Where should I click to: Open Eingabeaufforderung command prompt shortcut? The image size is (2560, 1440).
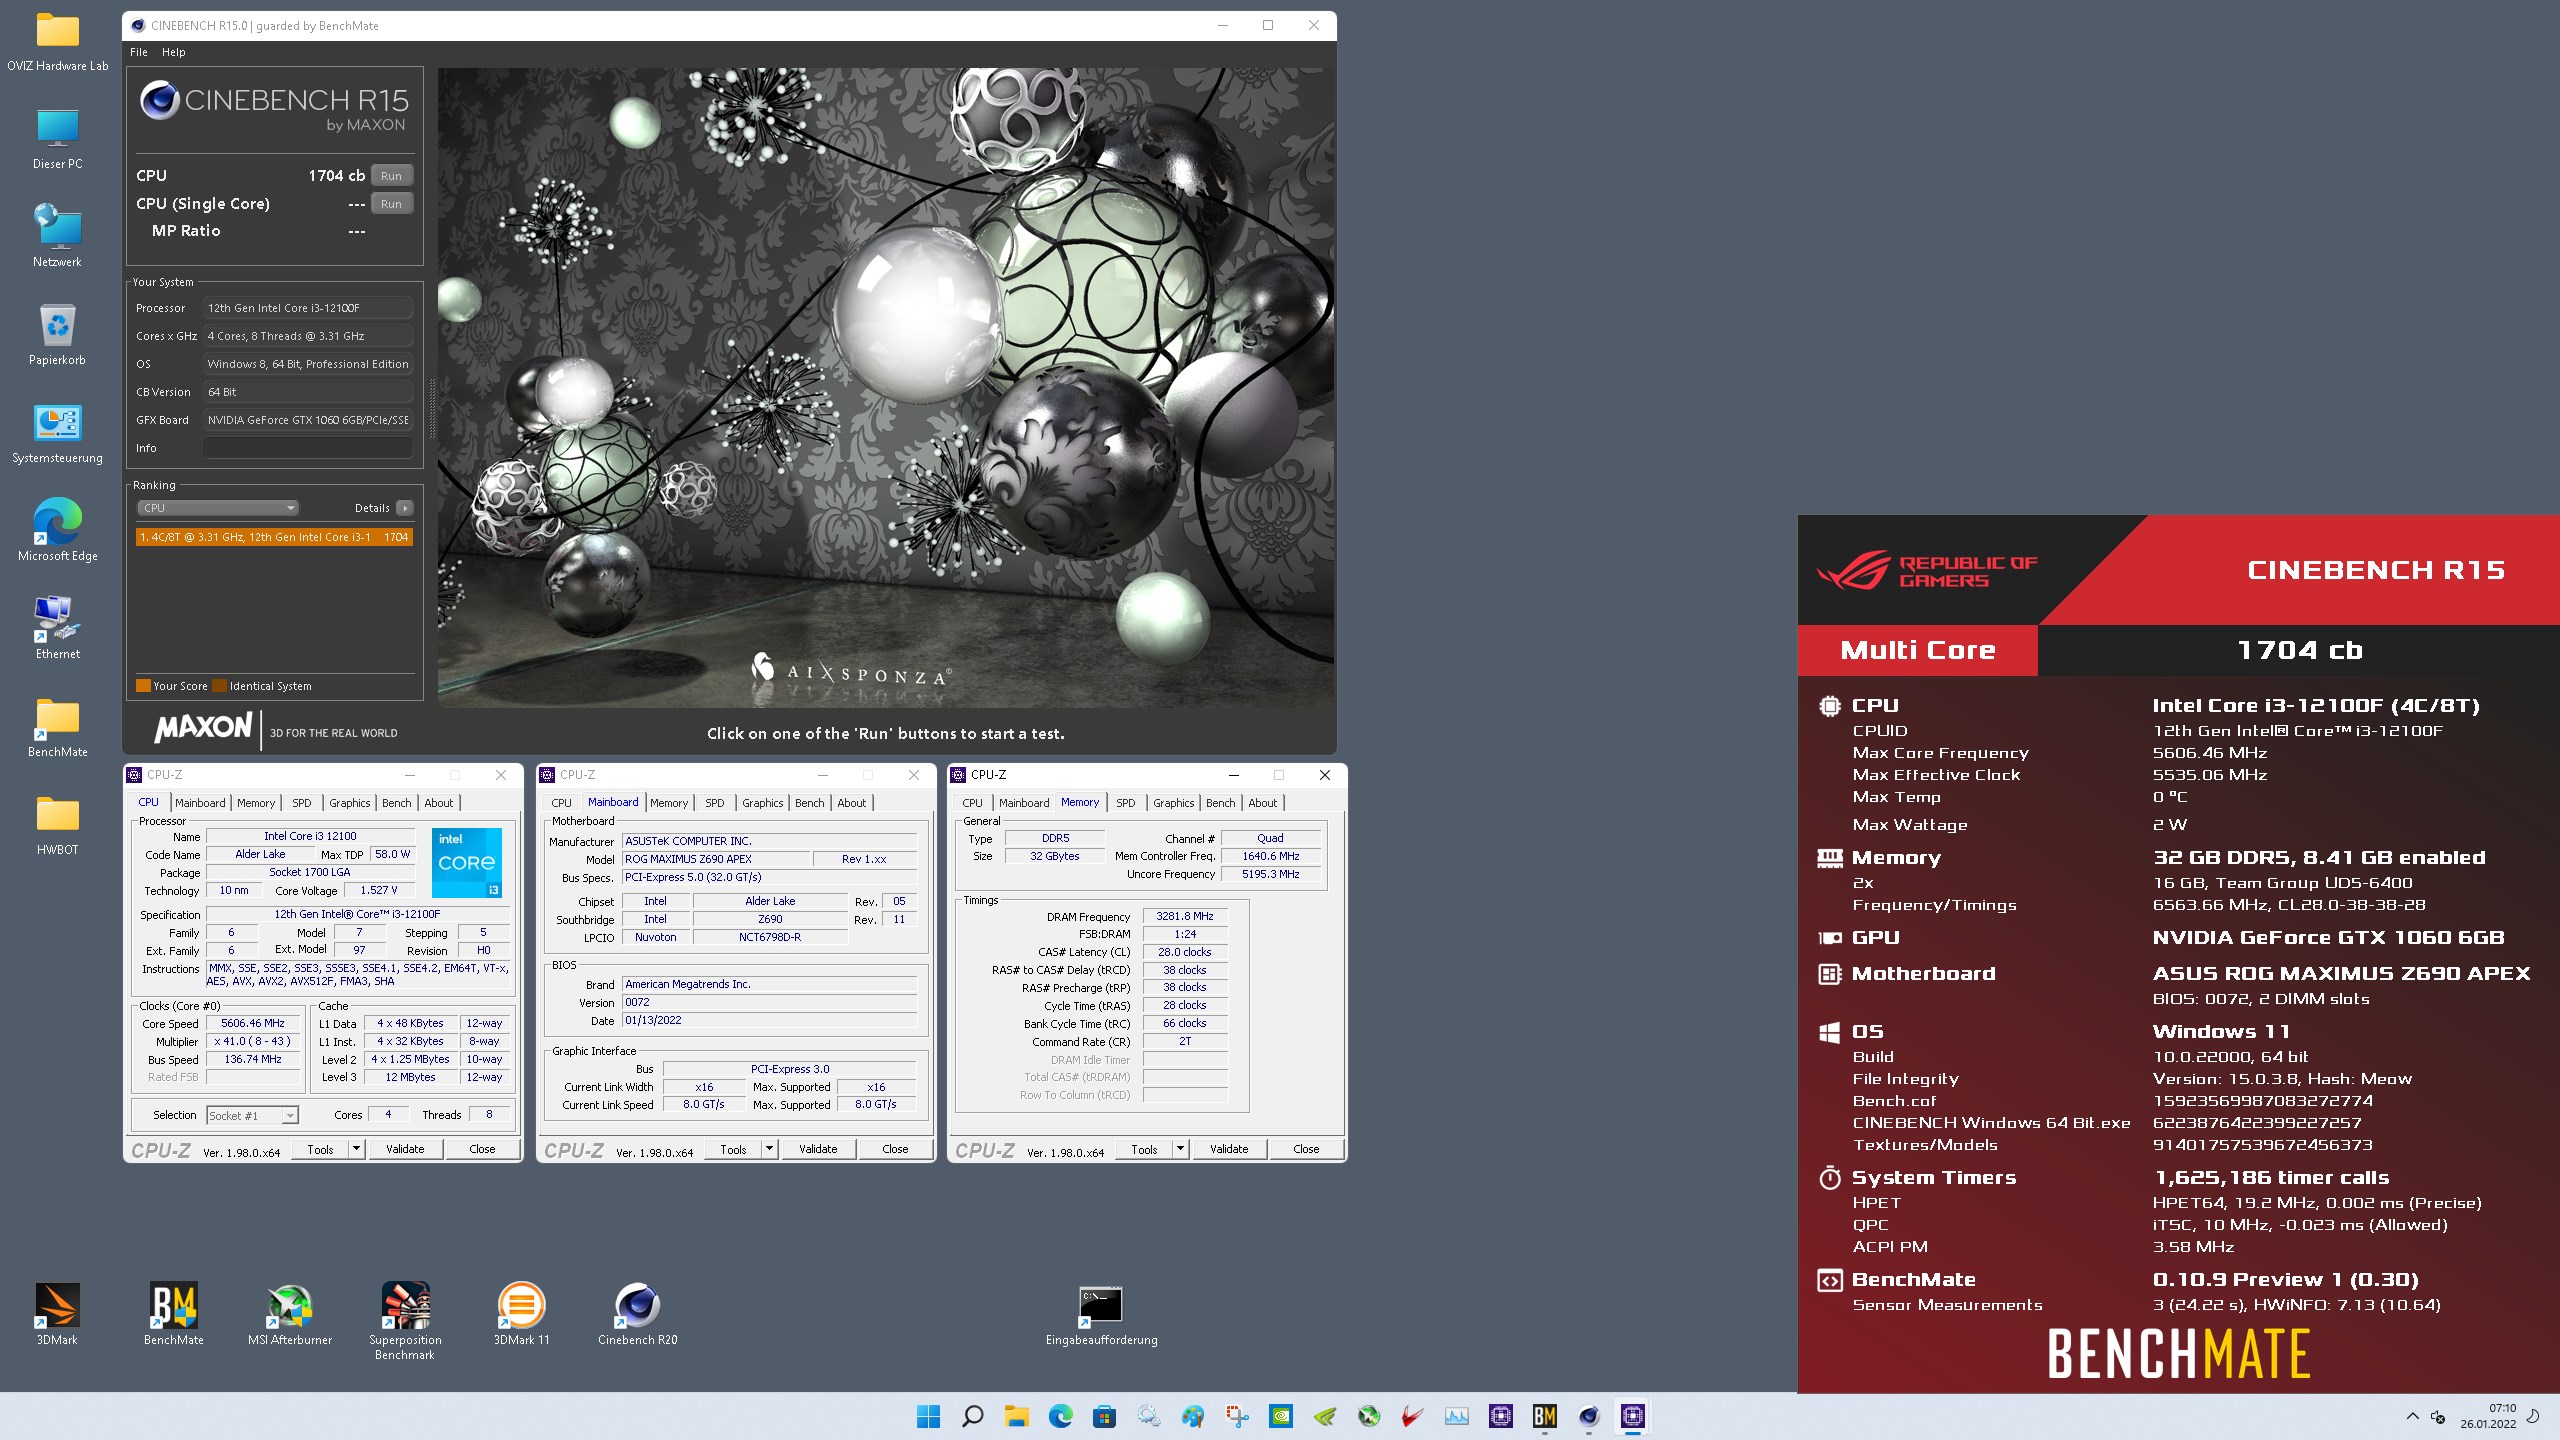[1101, 1315]
